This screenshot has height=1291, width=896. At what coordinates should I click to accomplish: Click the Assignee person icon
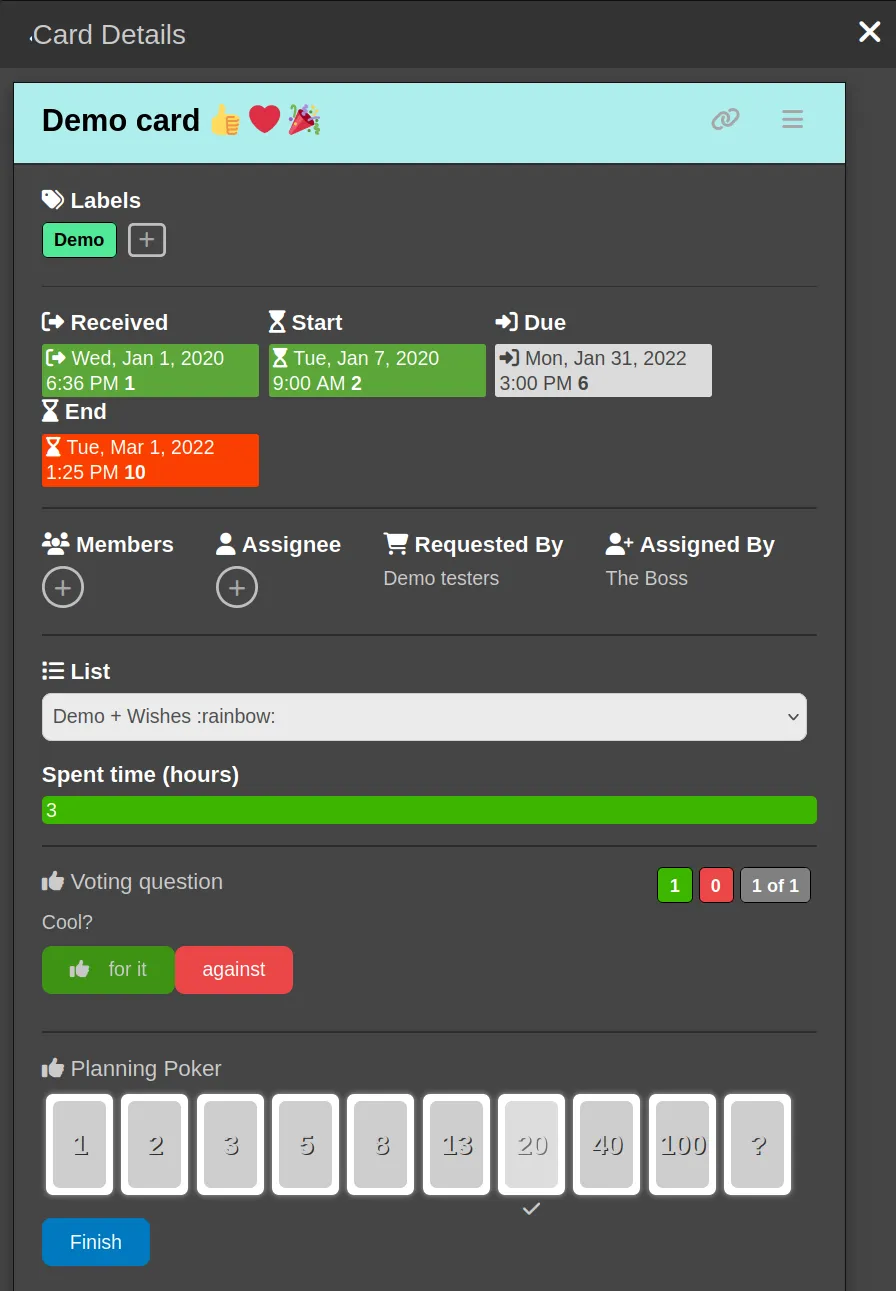pos(226,544)
